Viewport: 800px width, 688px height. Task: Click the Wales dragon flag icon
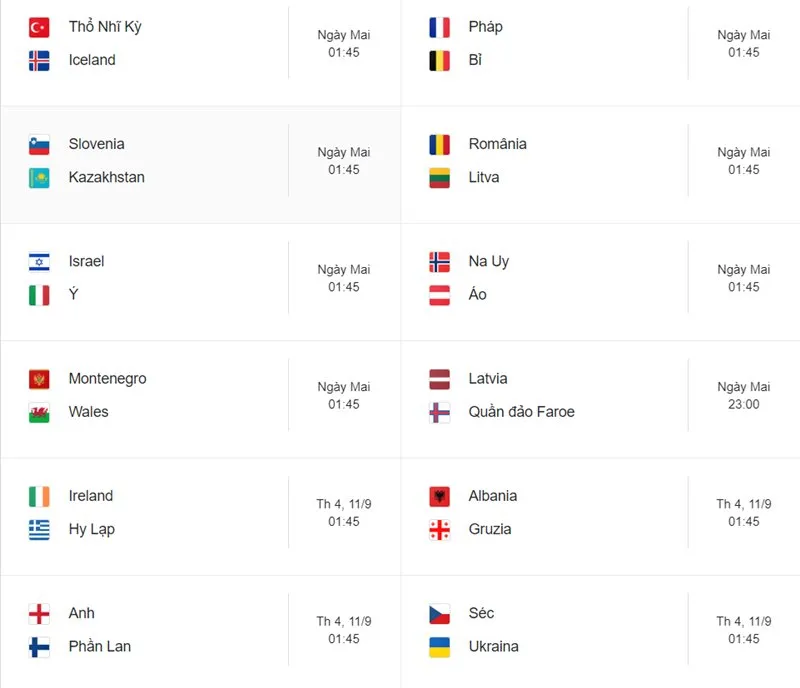click(39, 413)
